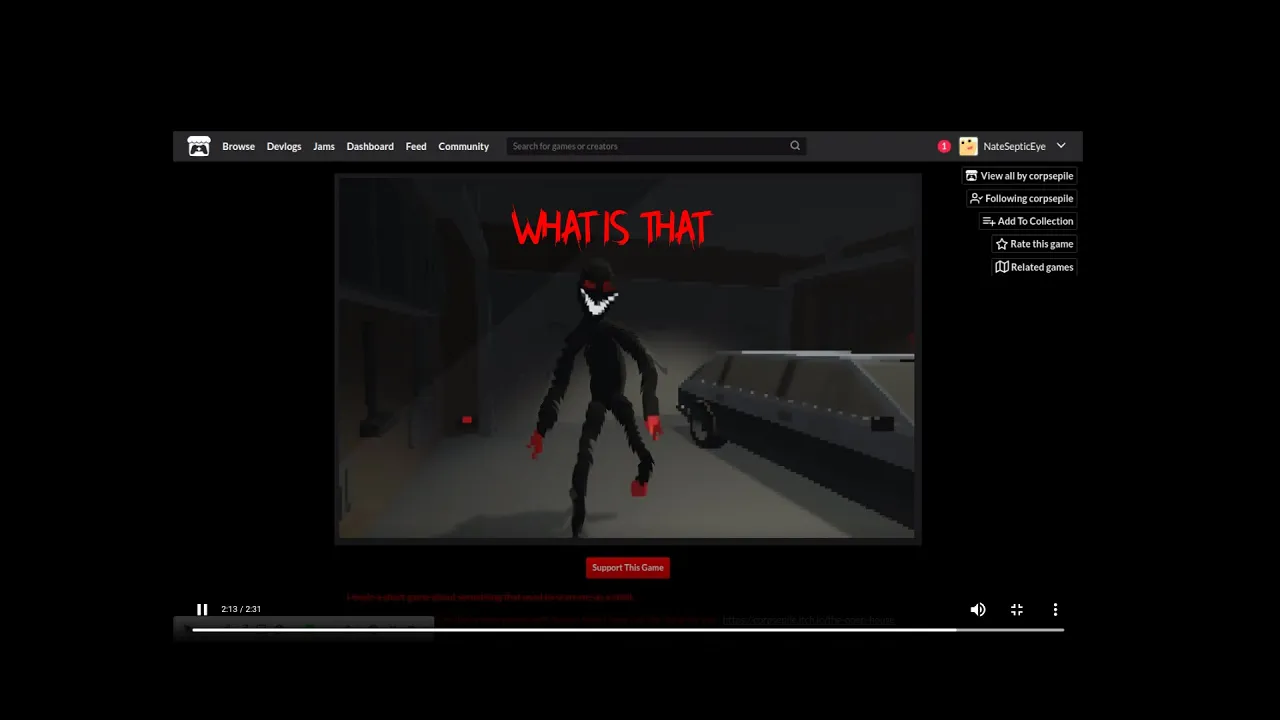Image resolution: width=1280 pixels, height=720 pixels.
Task: Click the game preview image
Action: click(x=628, y=359)
